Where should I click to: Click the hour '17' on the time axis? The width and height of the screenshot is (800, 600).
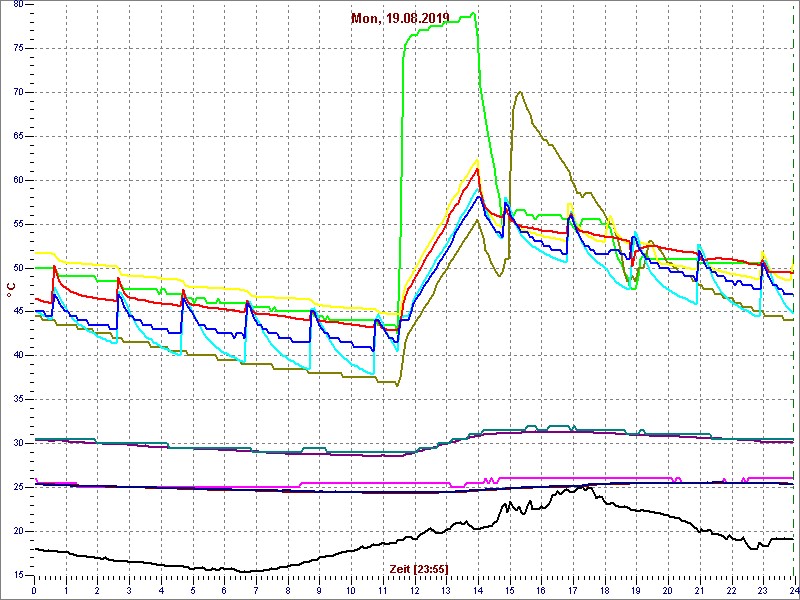(572, 591)
